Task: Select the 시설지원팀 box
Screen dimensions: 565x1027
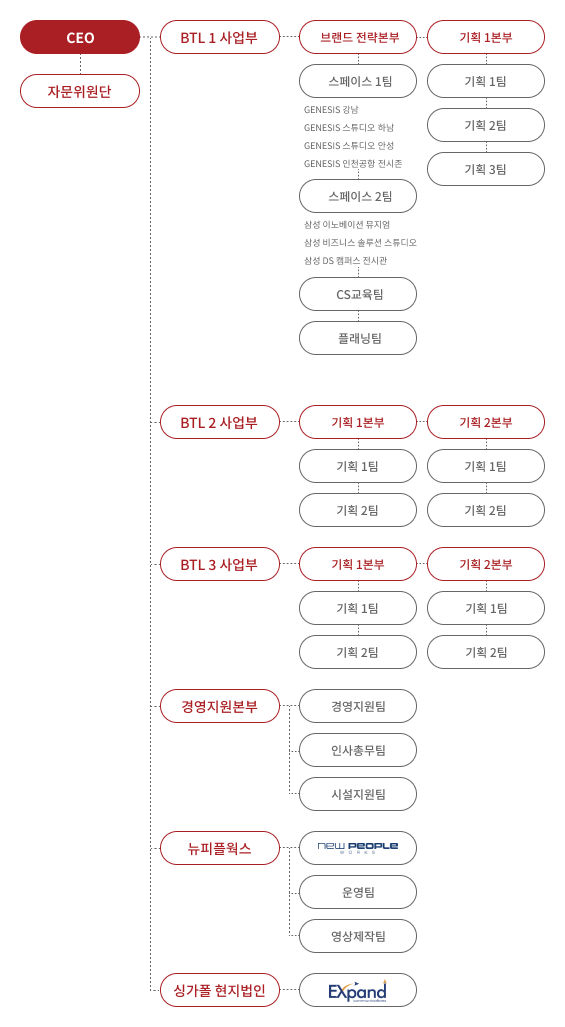Action: 357,794
